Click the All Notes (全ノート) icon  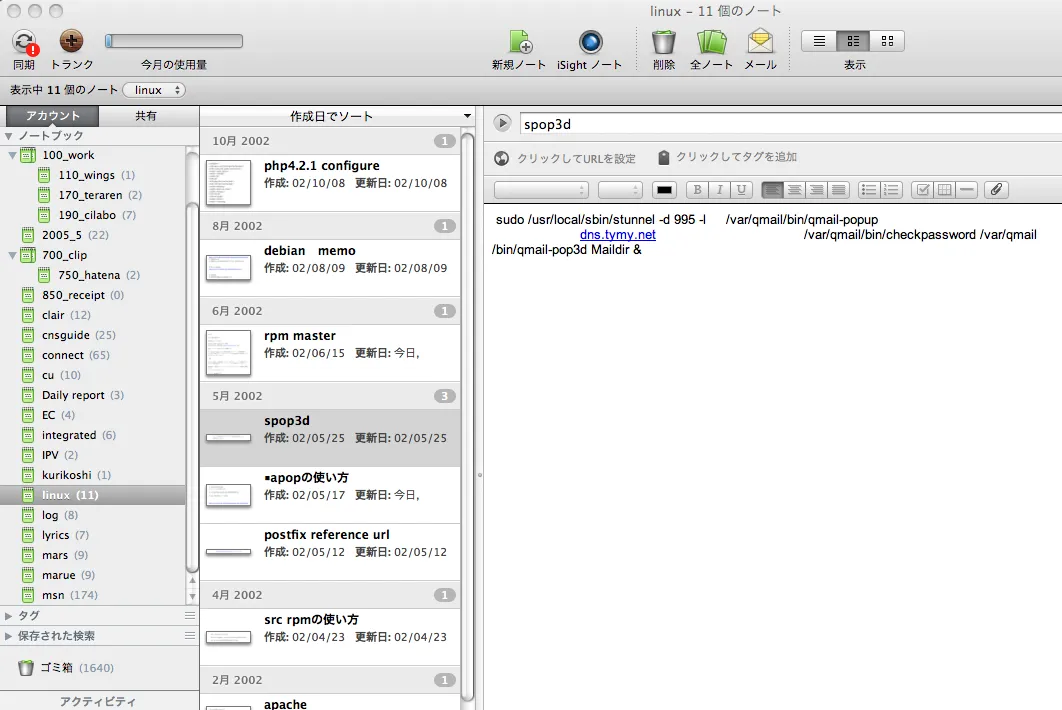pyautogui.click(x=711, y=42)
